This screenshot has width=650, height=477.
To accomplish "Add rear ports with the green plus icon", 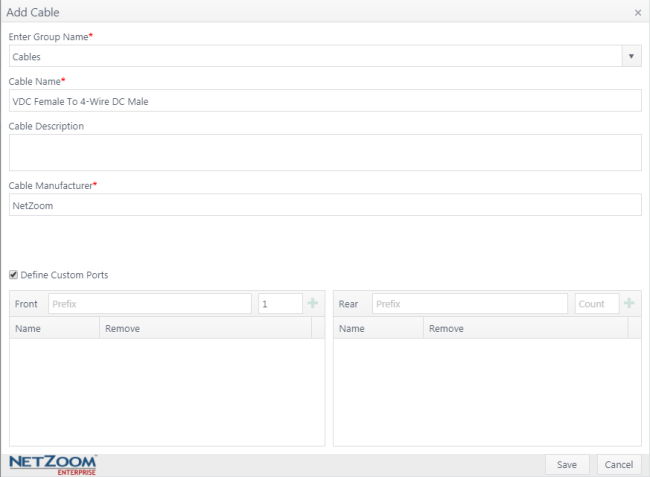I will point(629,303).
